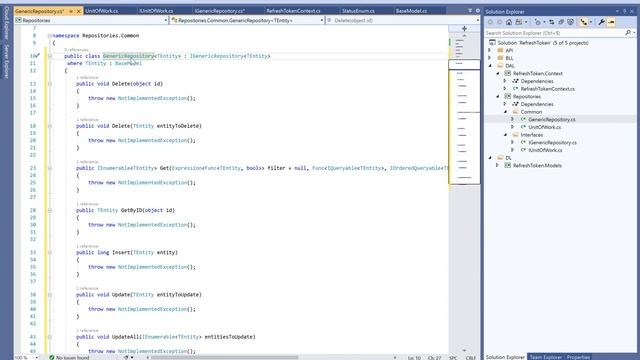
Task: Open the zoom percentage dropdown
Action: coord(37,358)
